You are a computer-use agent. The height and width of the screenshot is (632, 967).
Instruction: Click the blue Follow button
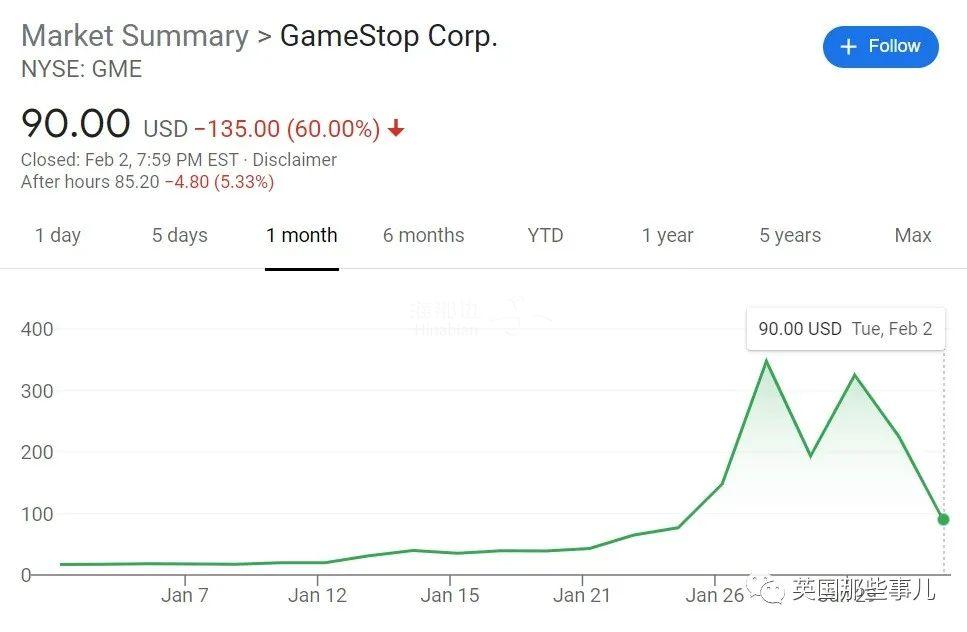coord(881,47)
